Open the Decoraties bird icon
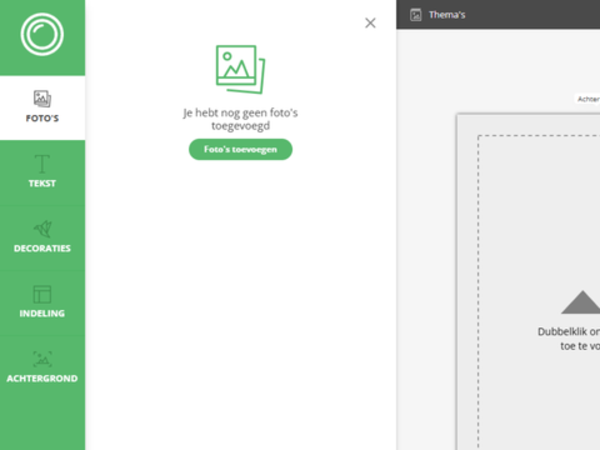 pos(42,229)
